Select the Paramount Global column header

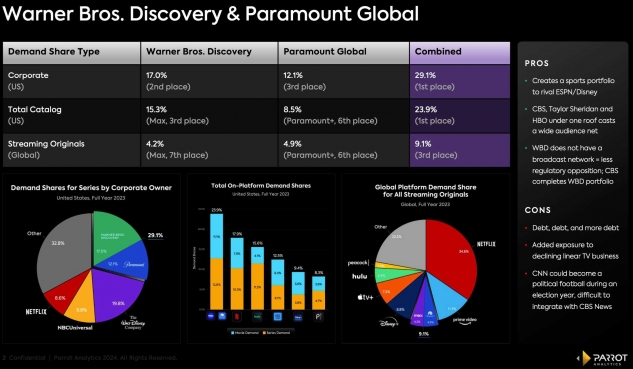point(344,52)
